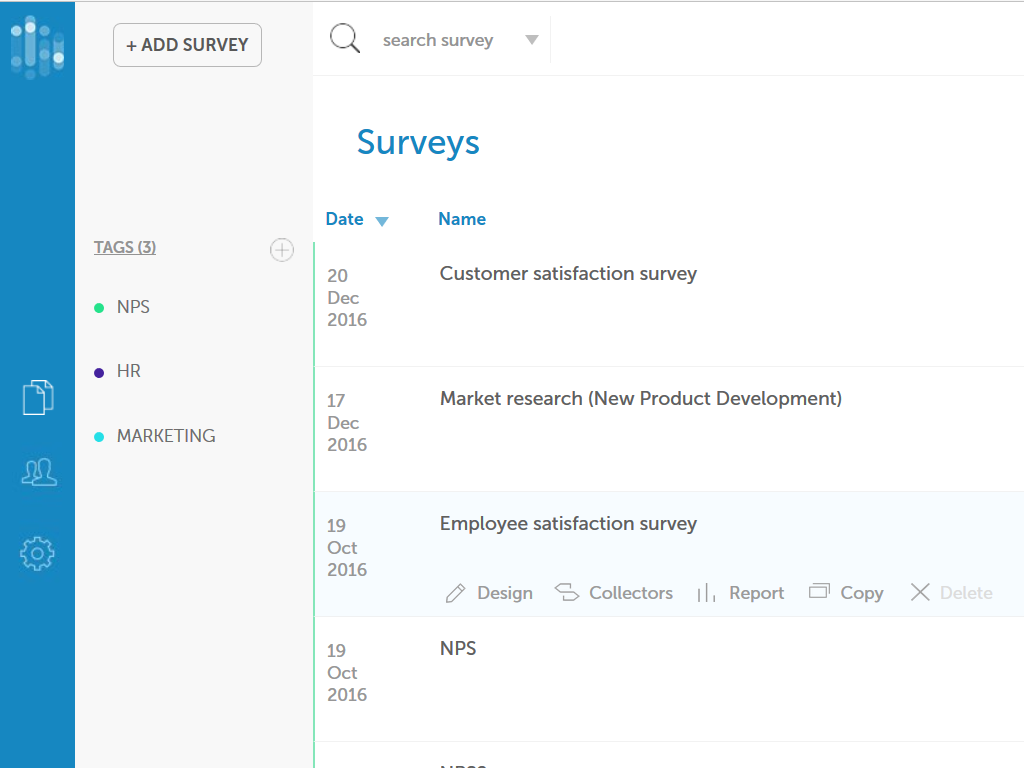
Task: Copy the Employee satisfaction survey
Action: click(846, 592)
